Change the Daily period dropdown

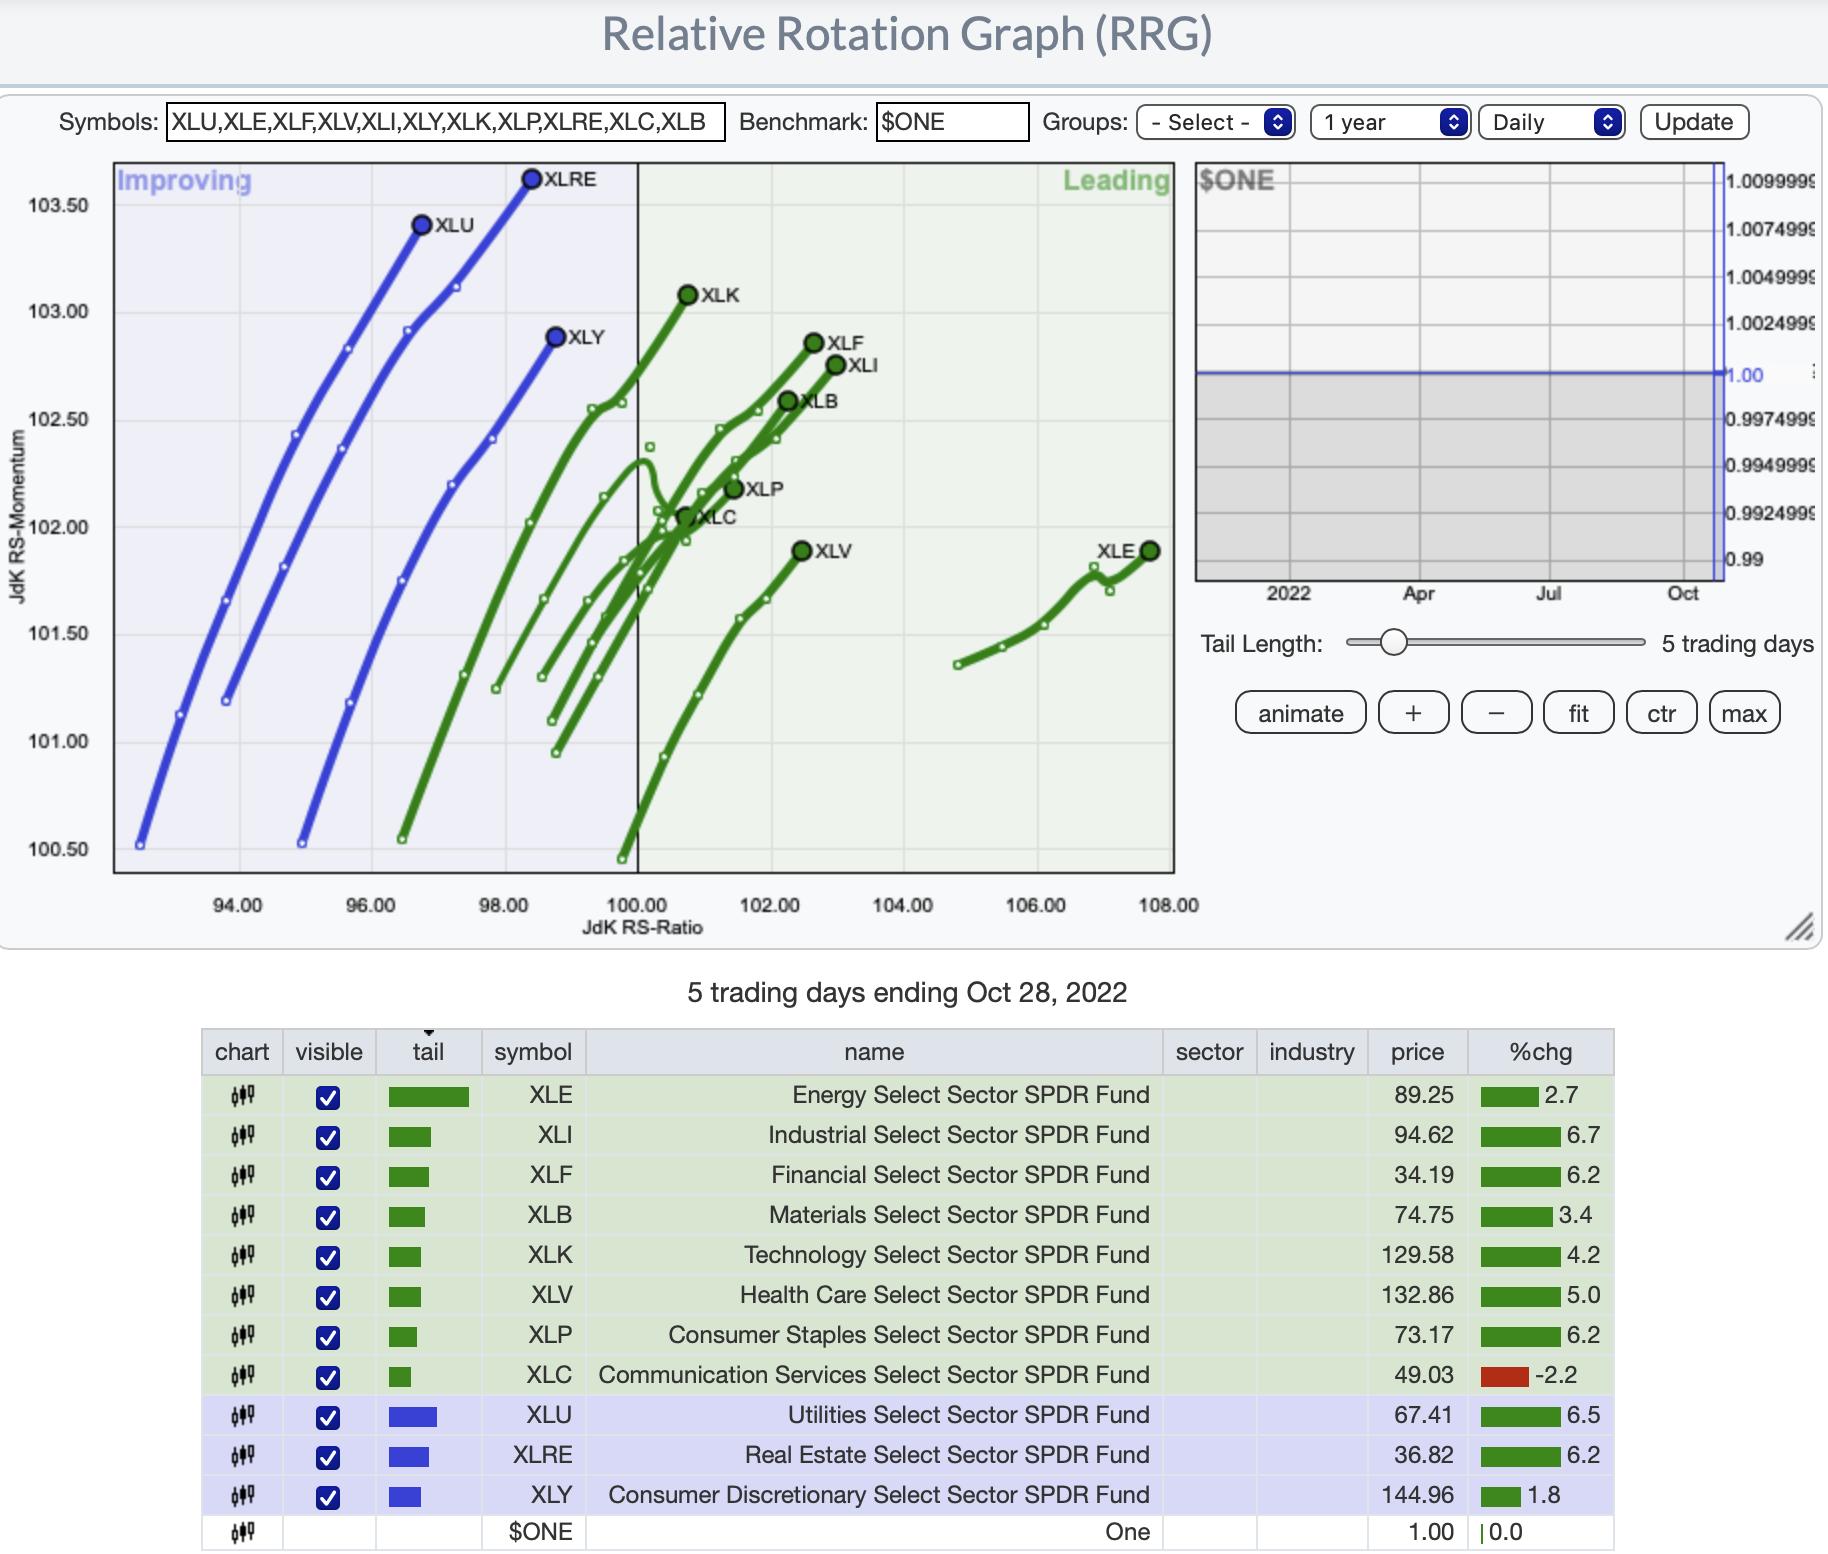(x=1550, y=122)
